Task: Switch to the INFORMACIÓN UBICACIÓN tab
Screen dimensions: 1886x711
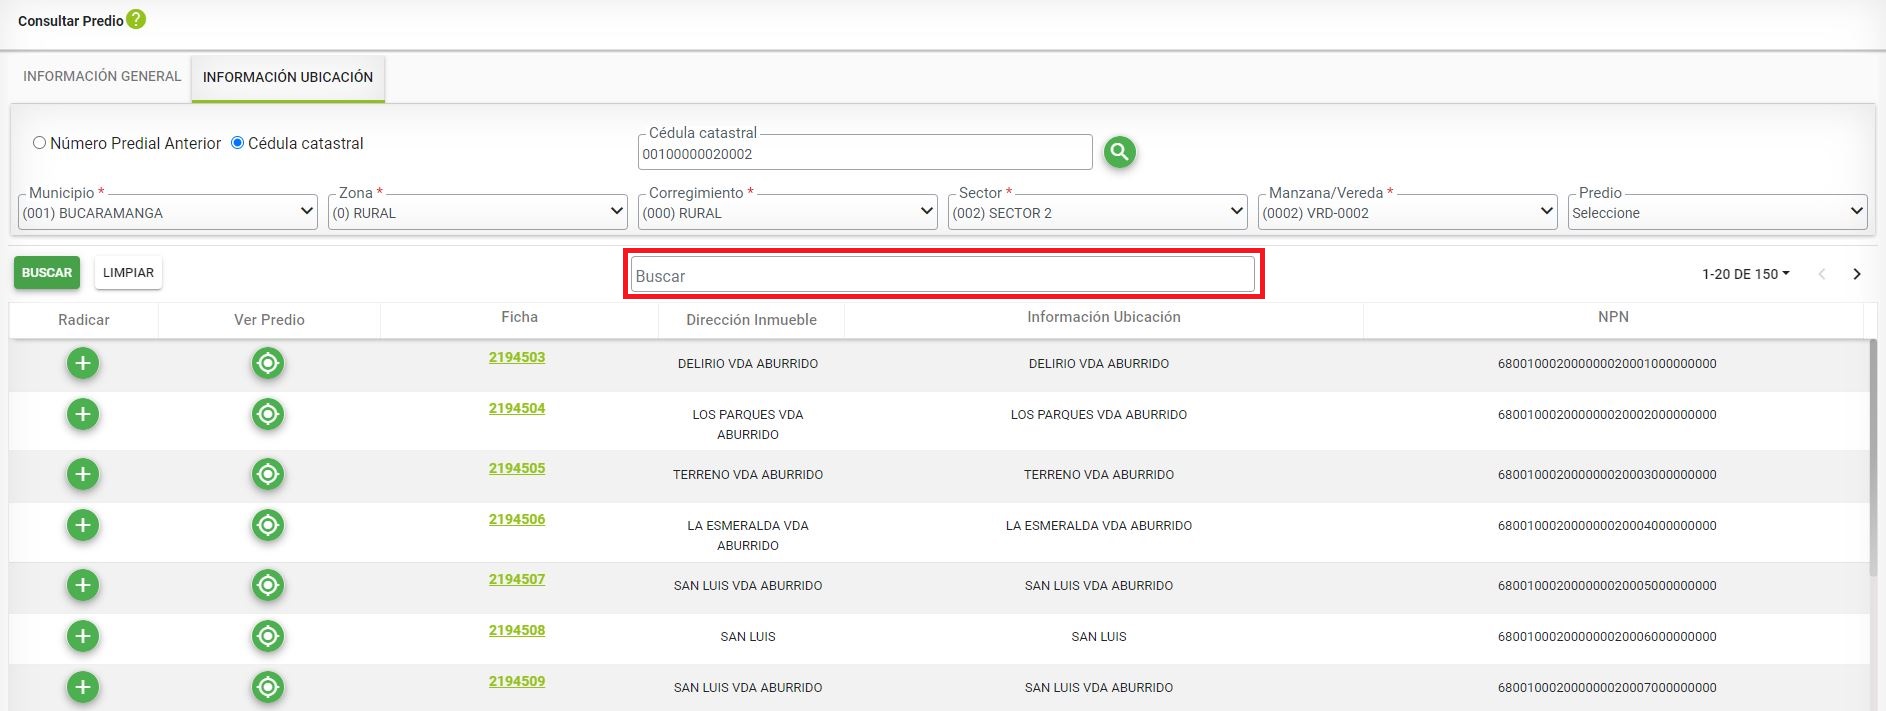Action: point(288,77)
